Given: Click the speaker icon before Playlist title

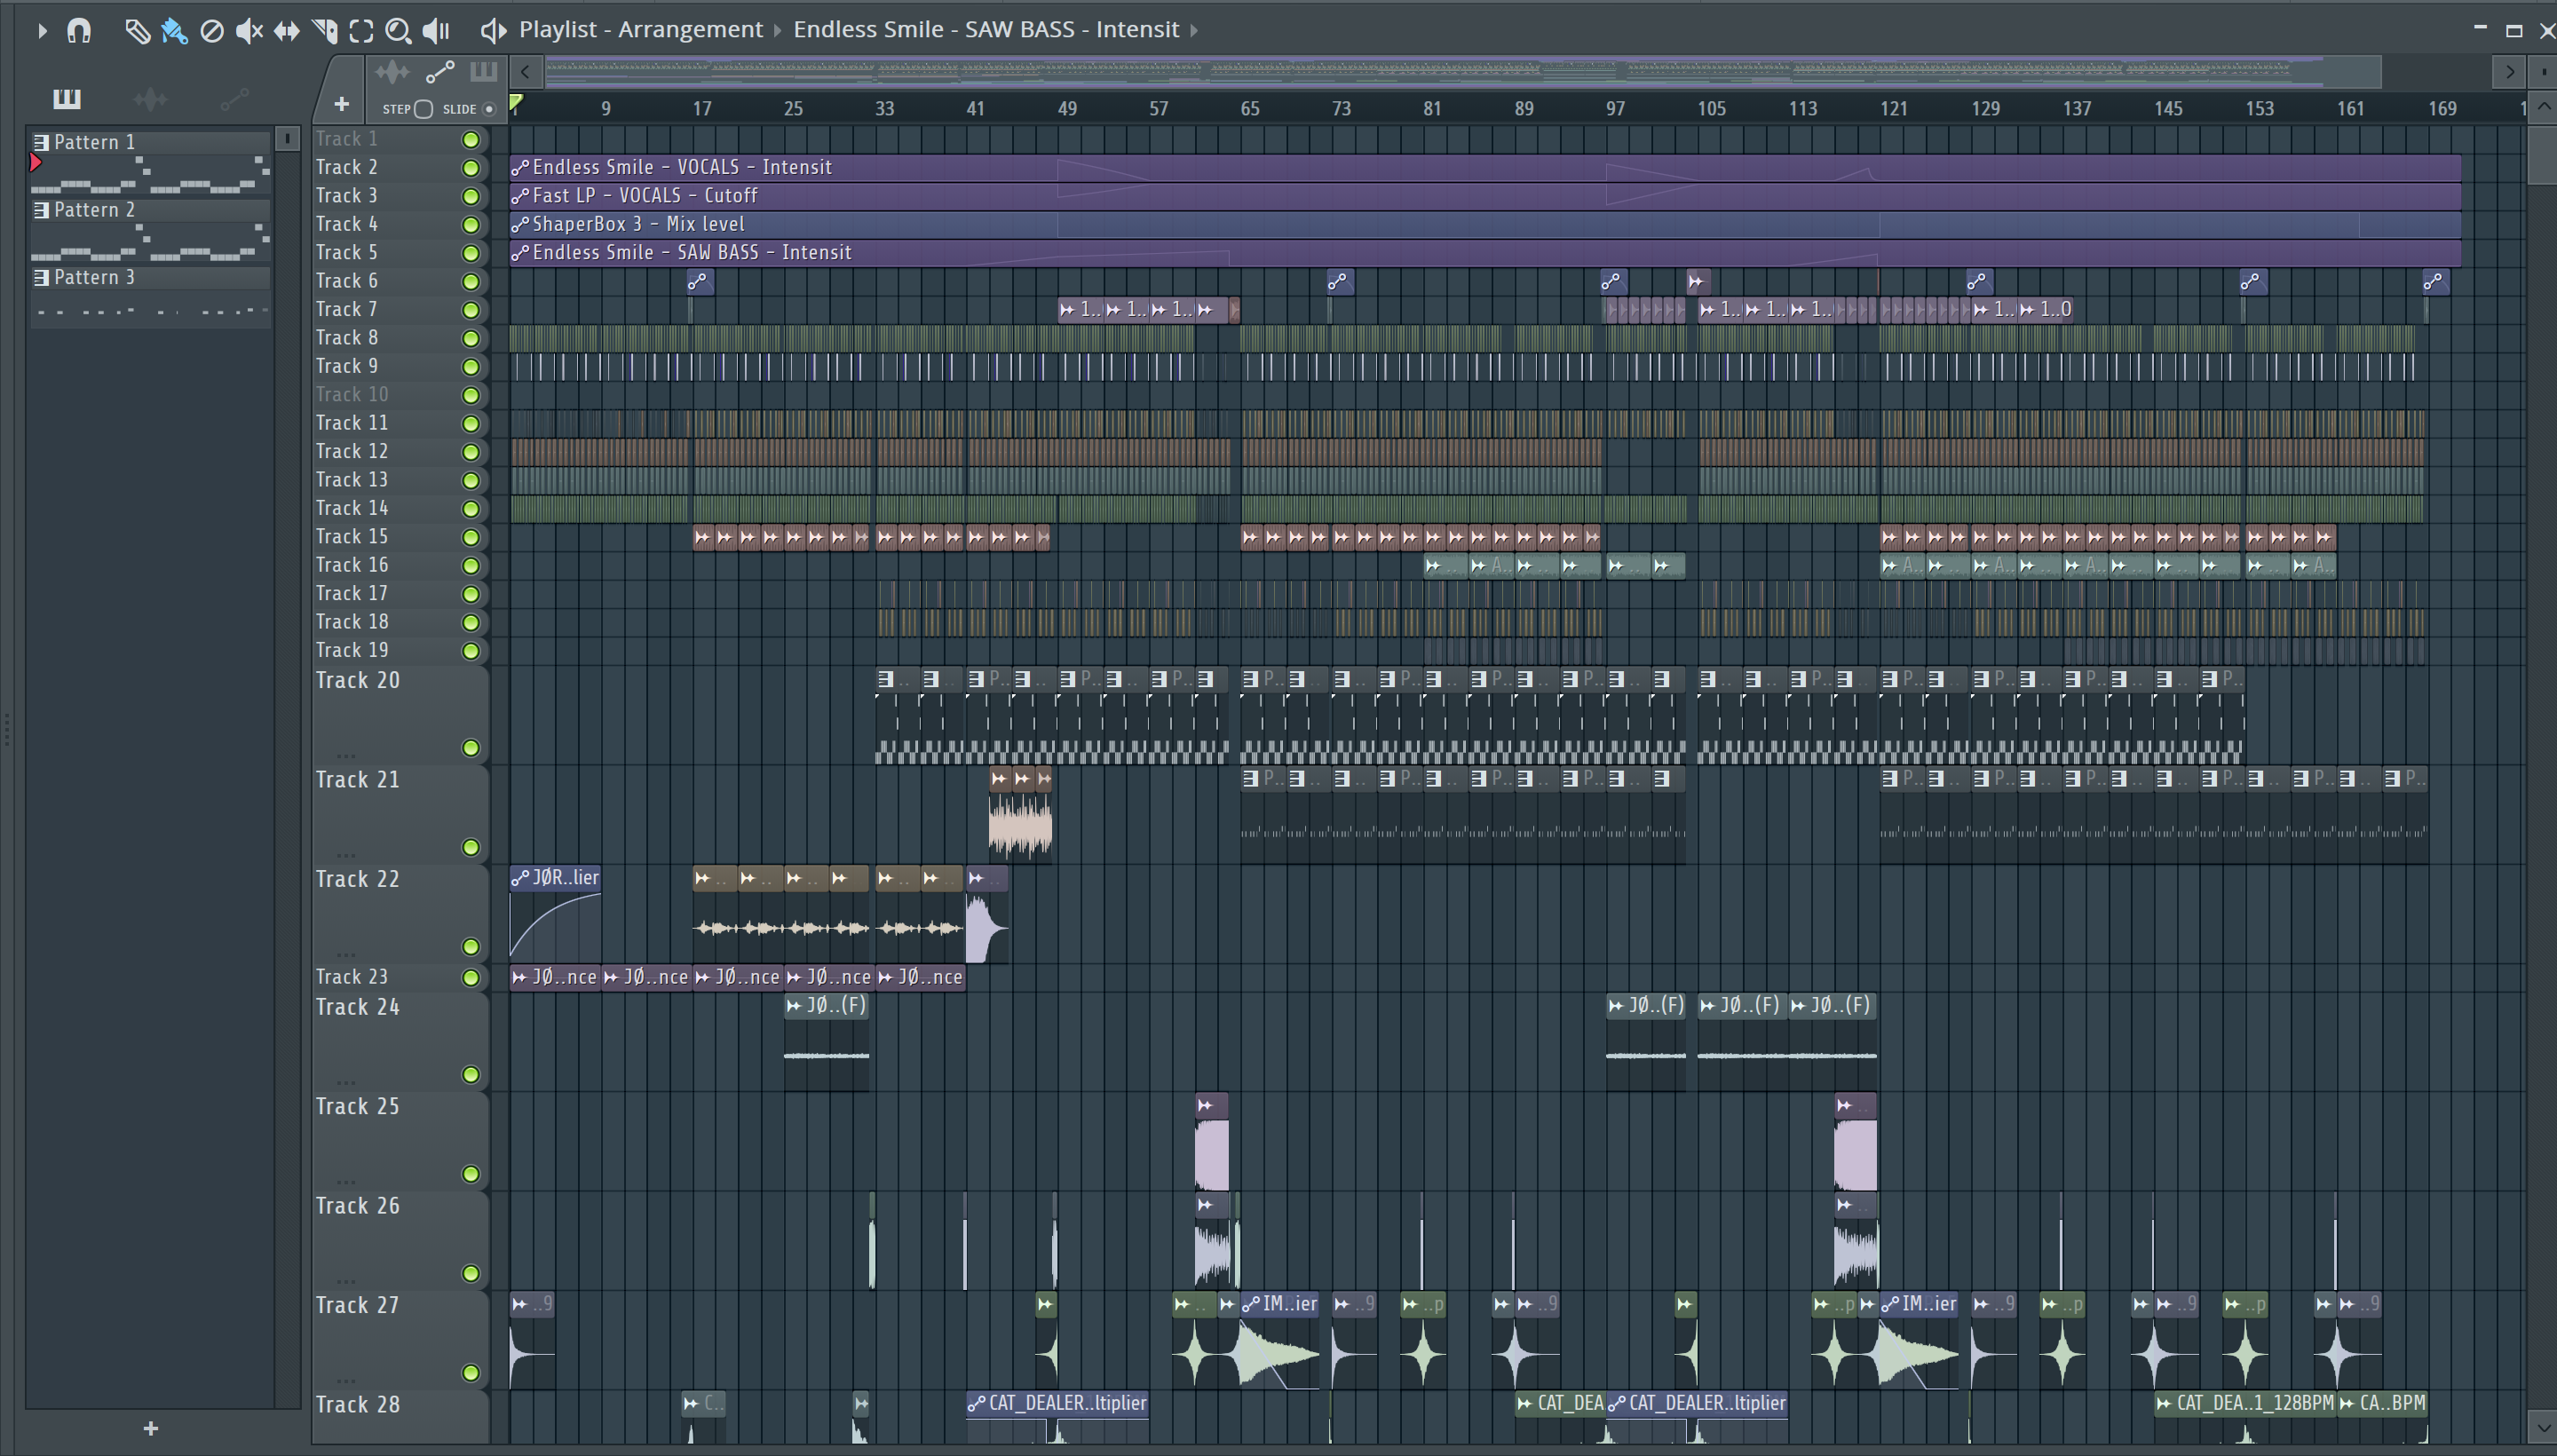Looking at the screenshot, I should pos(492,30).
